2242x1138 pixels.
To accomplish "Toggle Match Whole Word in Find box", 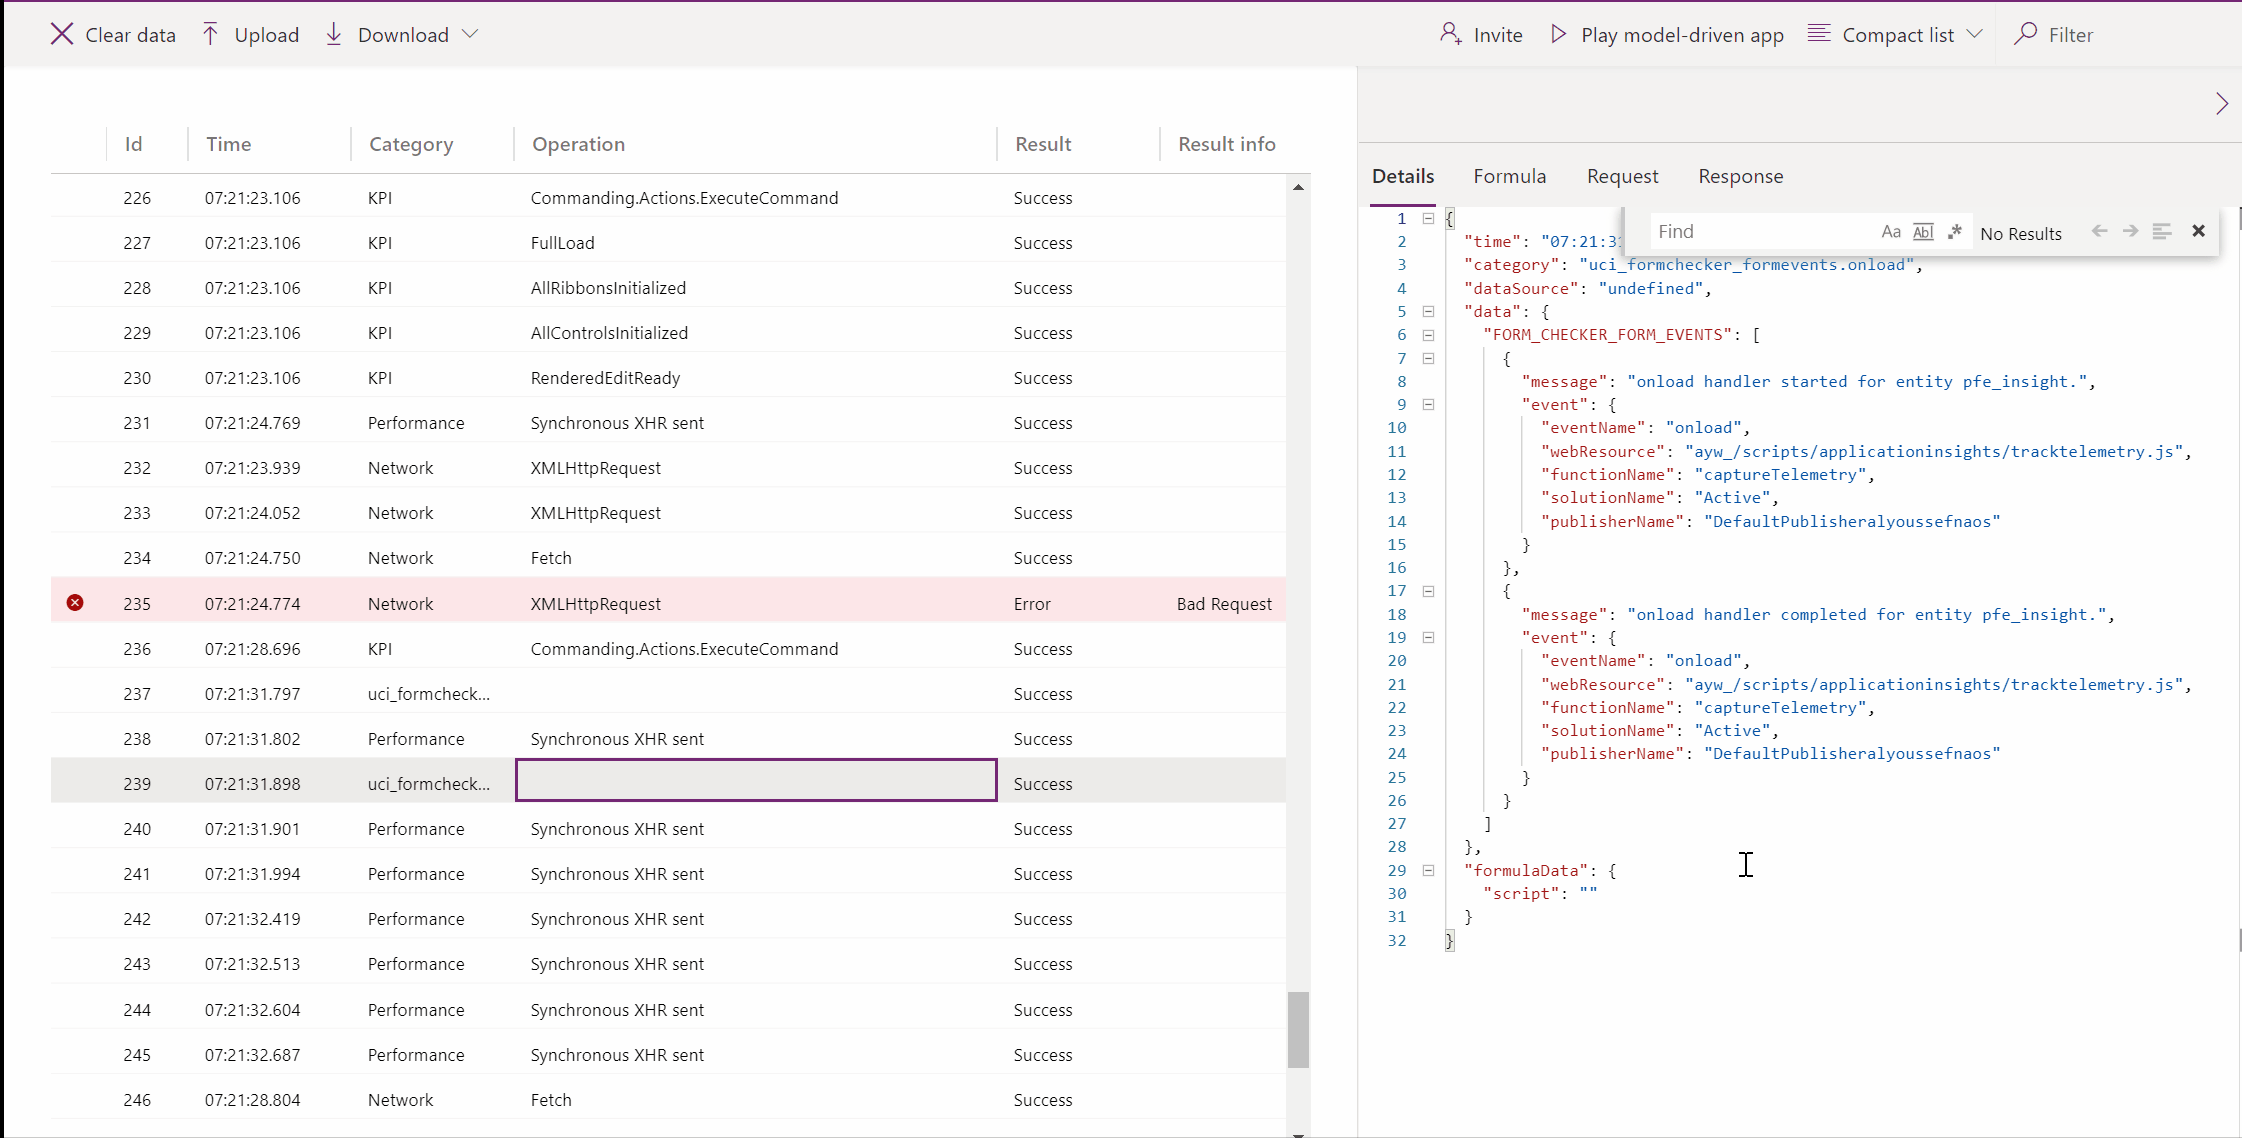I will point(1923,232).
